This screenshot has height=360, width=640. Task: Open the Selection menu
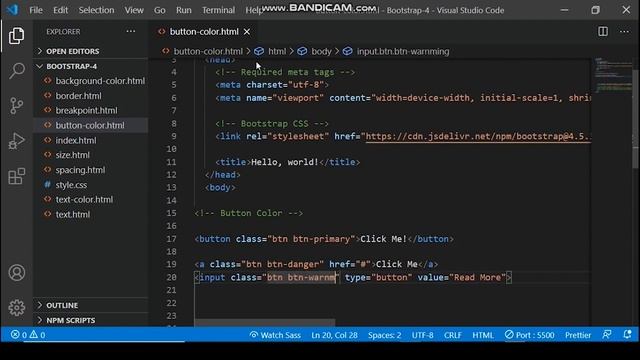click(96, 10)
